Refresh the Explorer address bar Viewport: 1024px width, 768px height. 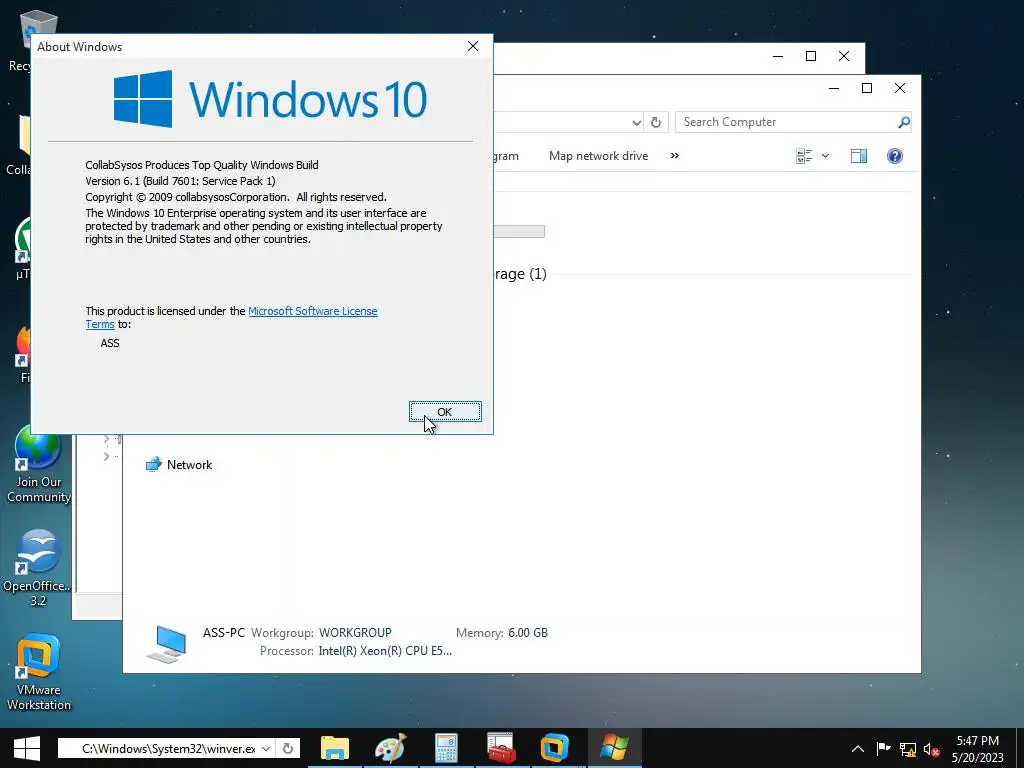coord(656,122)
